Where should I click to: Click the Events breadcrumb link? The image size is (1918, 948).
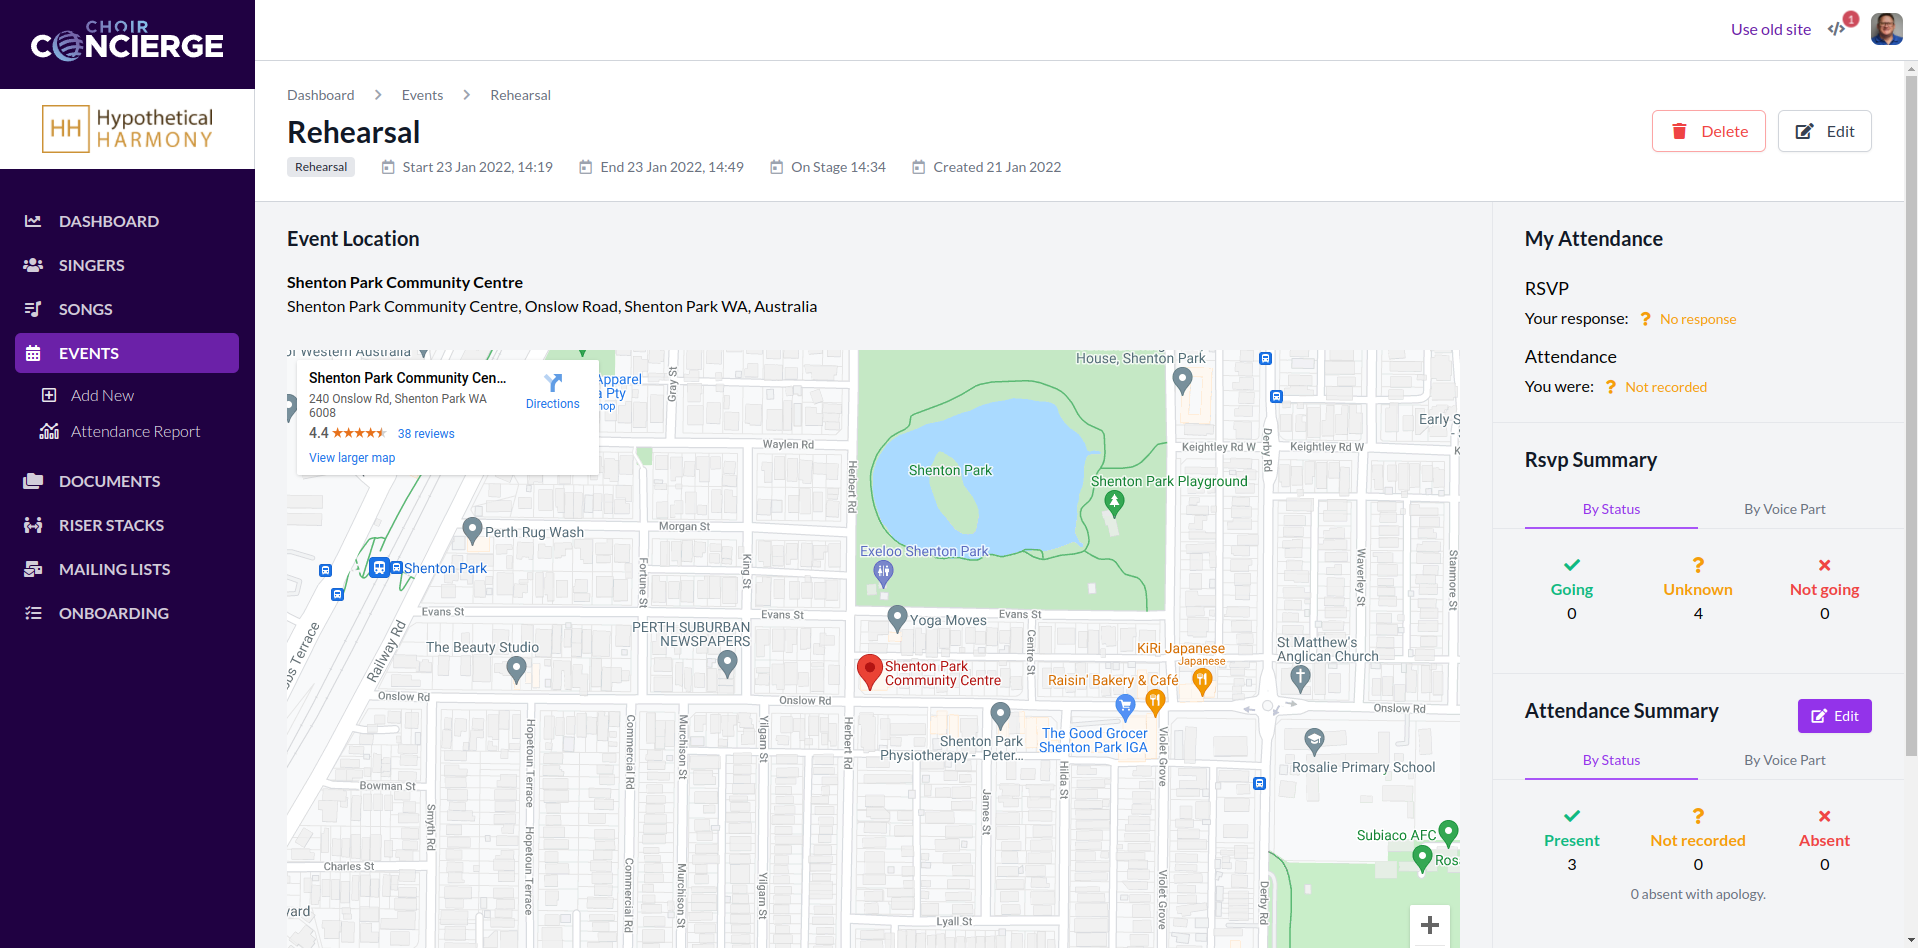pos(422,95)
